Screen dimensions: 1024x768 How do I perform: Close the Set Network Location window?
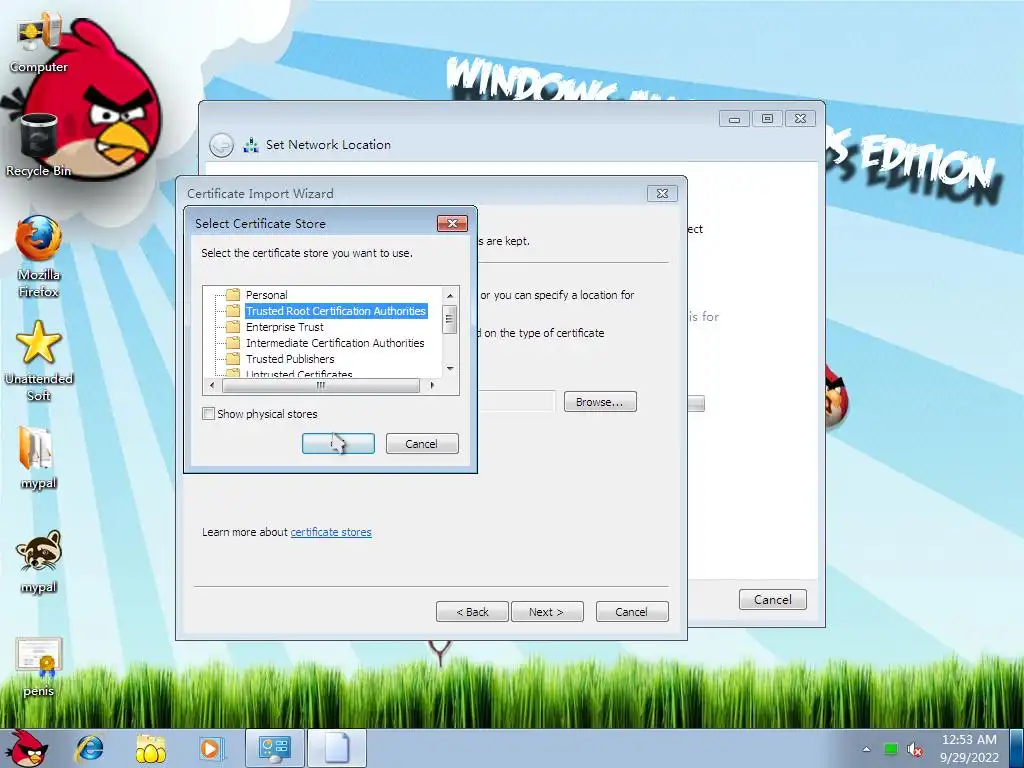pos(800,119)
